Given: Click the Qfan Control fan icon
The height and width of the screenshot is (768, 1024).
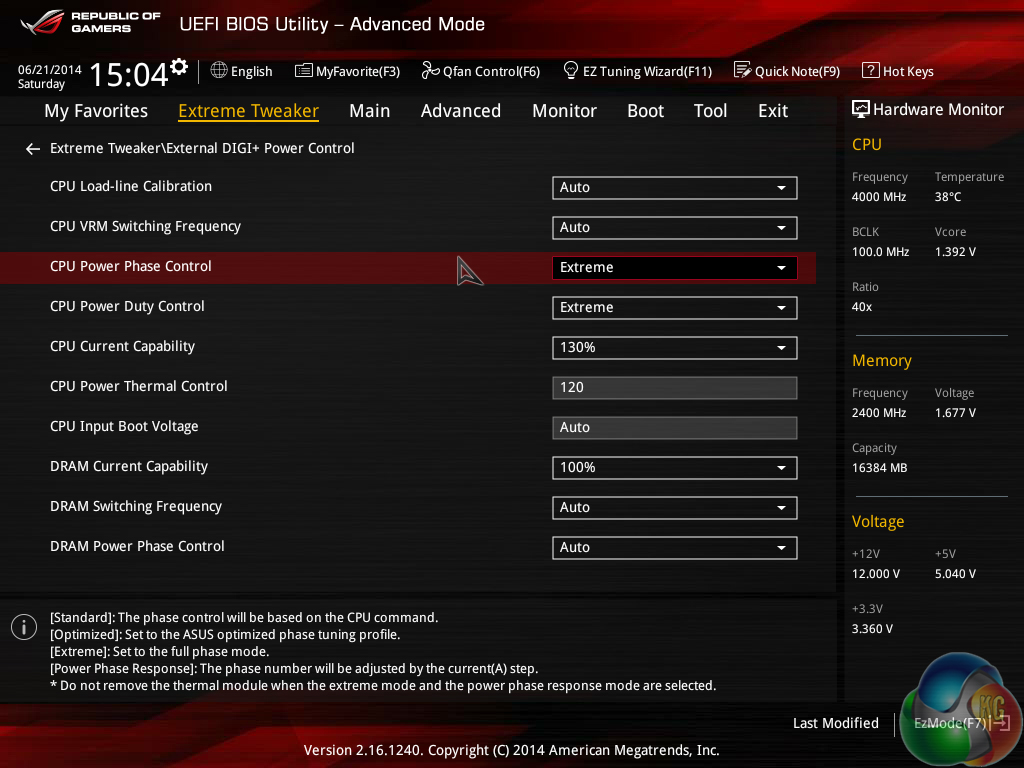Looking at the screenshot, I should 430,70.
